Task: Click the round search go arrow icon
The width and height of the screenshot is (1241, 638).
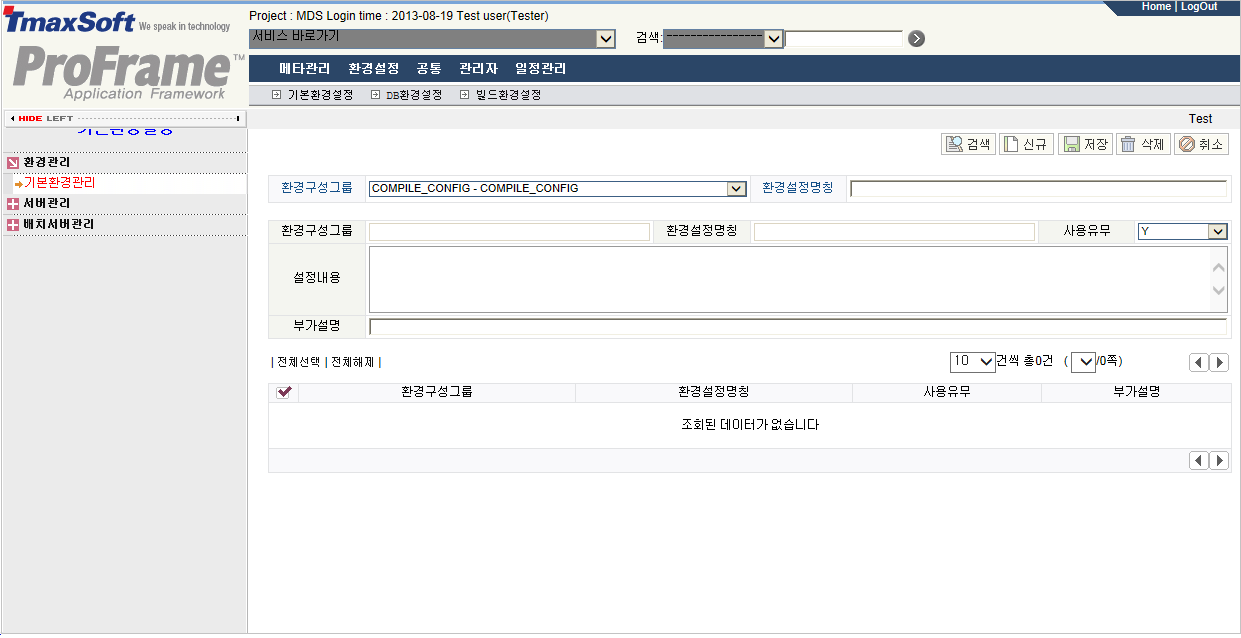Action: [x=916, y=39]
